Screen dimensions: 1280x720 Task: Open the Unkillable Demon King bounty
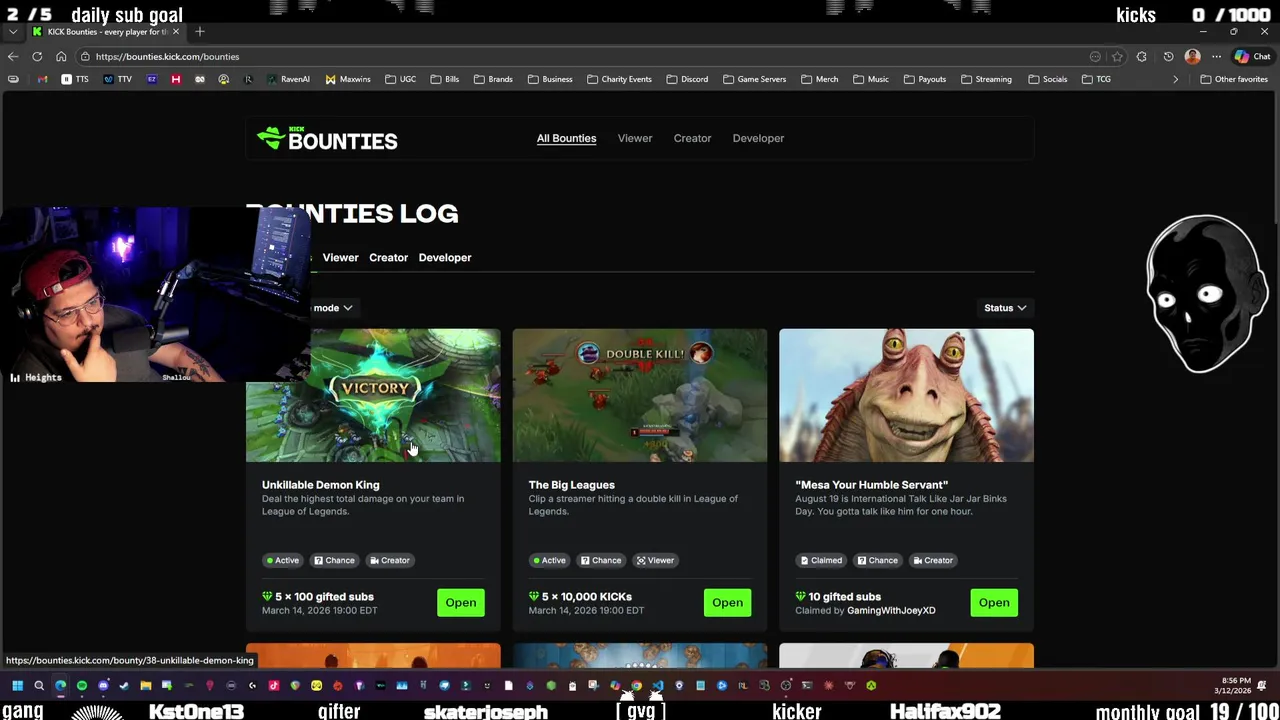[x=461, y=602]
